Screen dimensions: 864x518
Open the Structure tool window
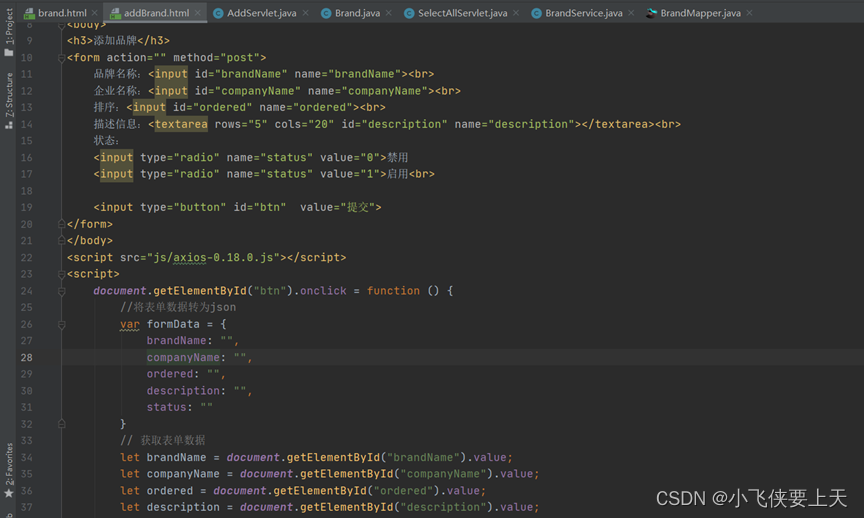tap(9, 101)
